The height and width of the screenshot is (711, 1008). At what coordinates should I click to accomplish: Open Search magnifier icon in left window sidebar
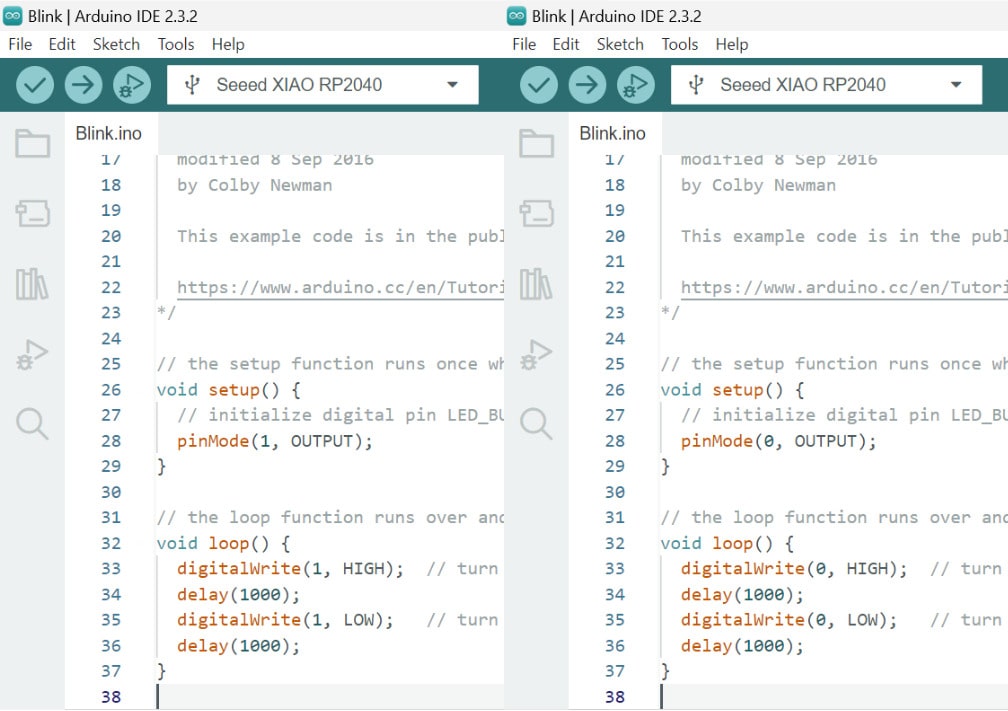coord(32,424)
